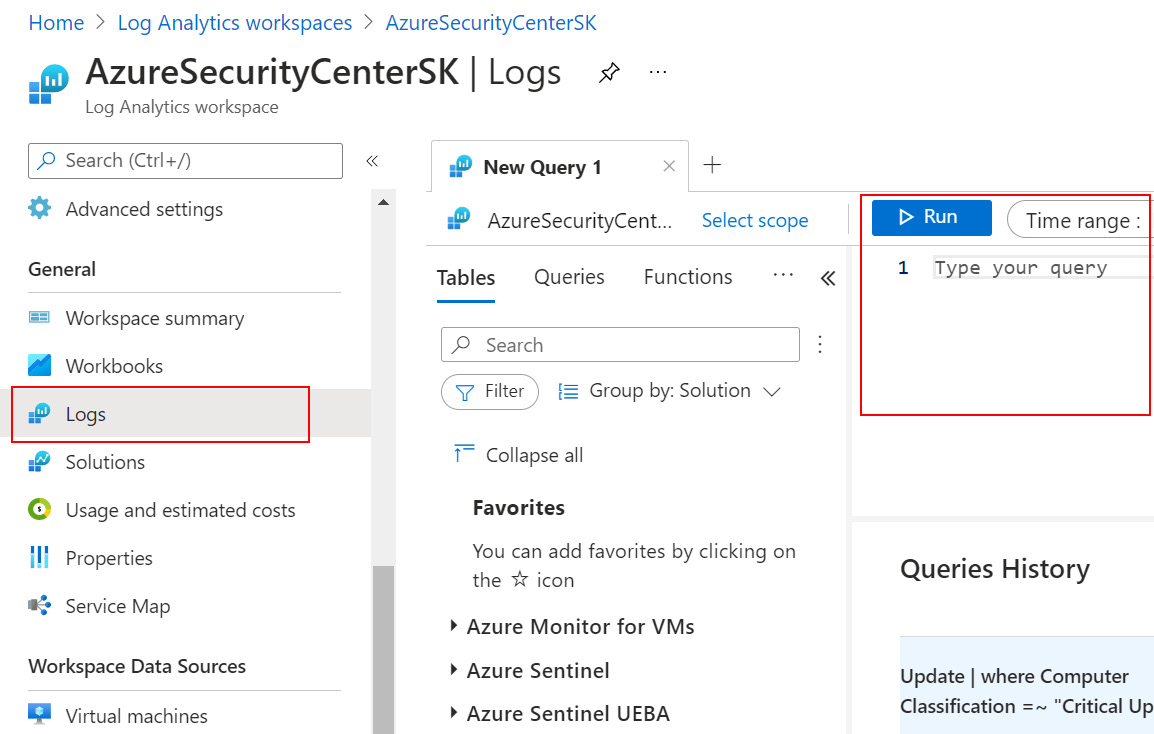Switch to the Tables tab
The image size is (1154, 734).
point(466,278)
